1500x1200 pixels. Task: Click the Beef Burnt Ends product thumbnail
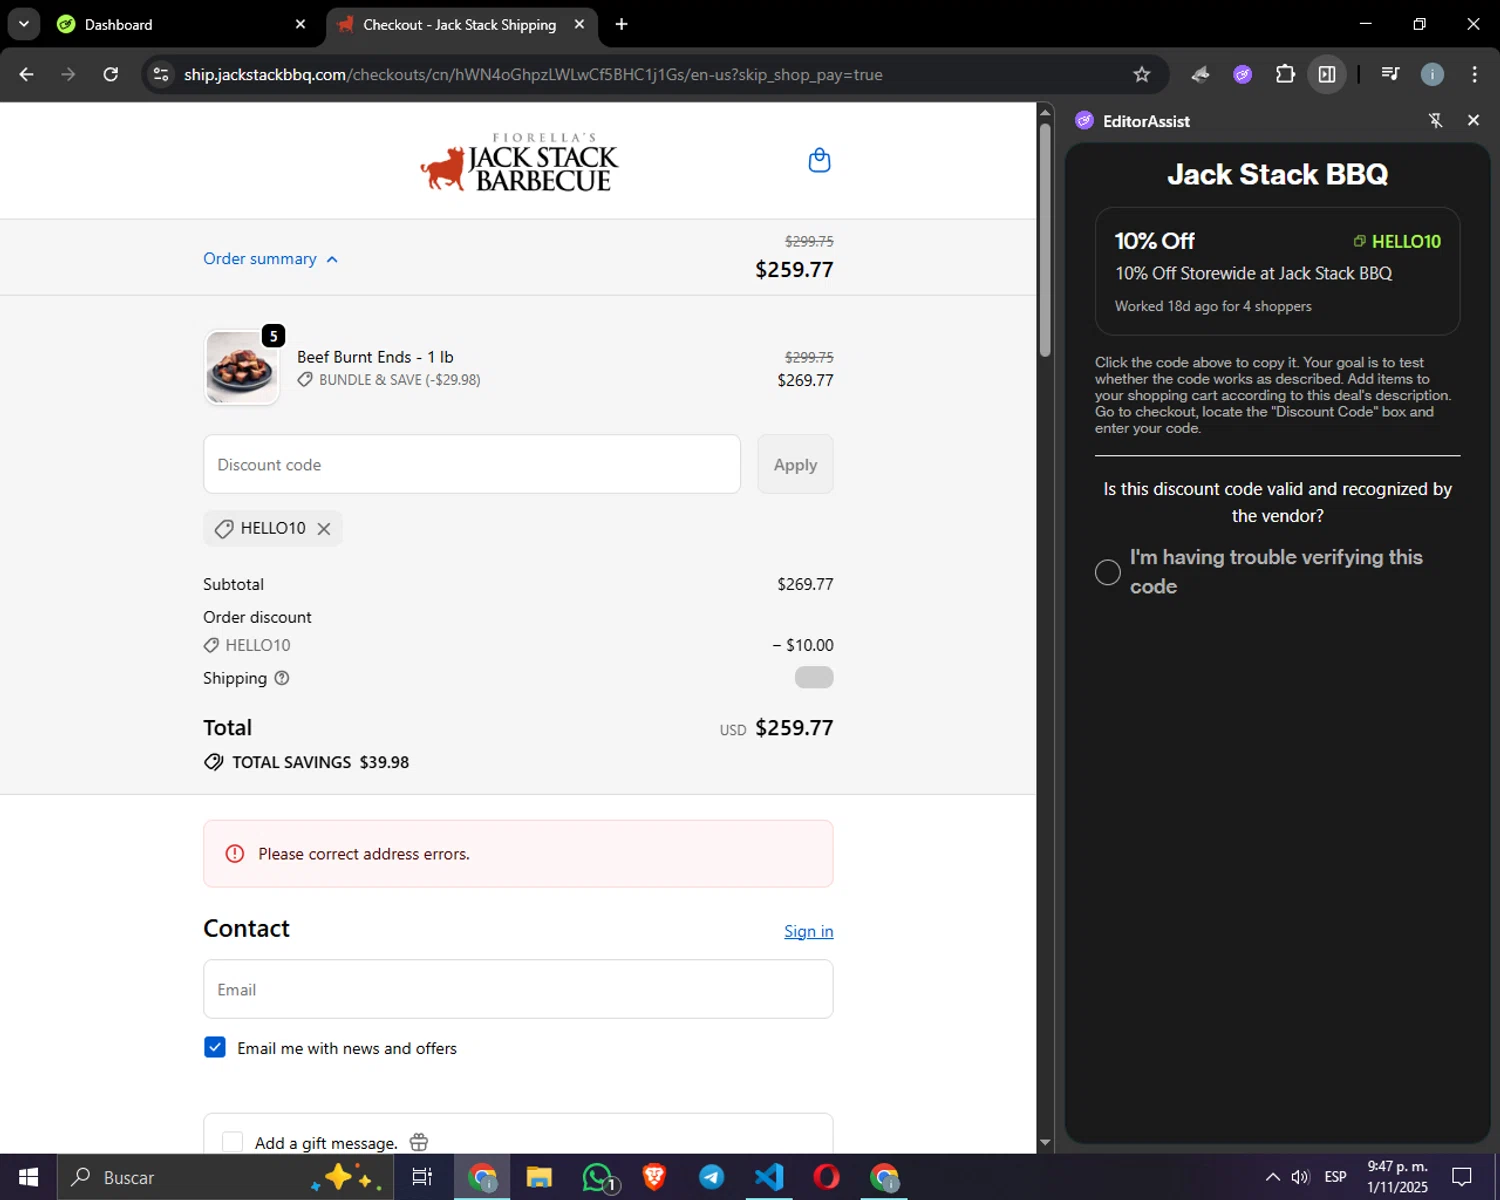pyautogui.click(x=242, y=367)
